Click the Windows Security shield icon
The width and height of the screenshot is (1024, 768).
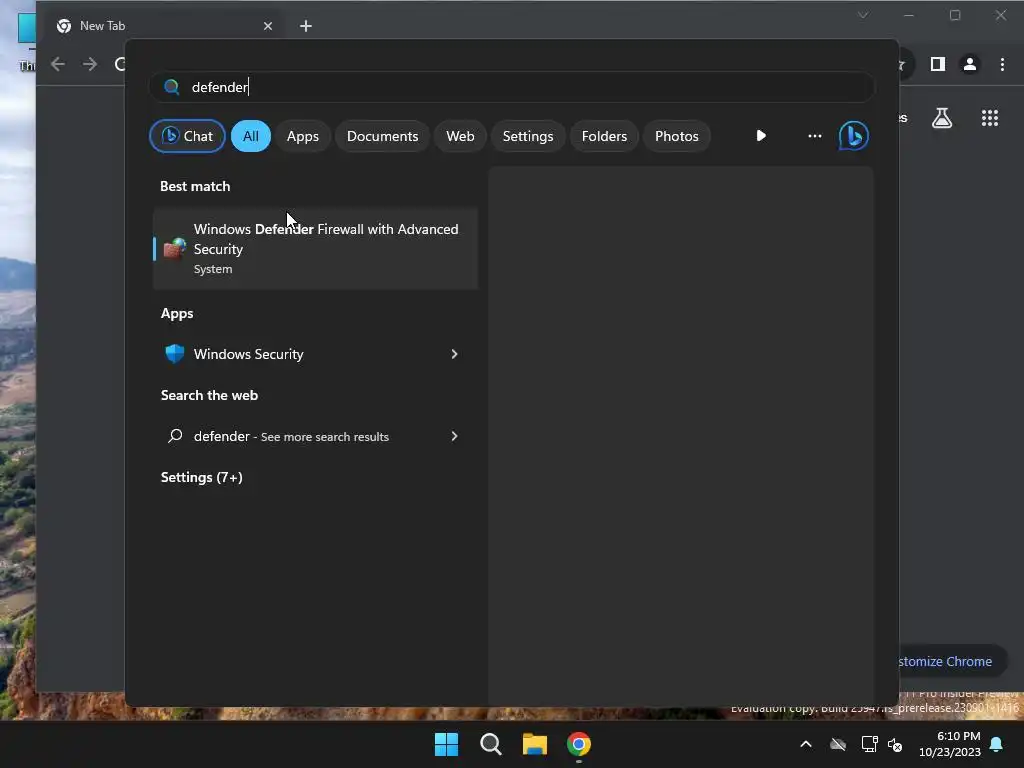pyautogui.click(x=174, y=354)
